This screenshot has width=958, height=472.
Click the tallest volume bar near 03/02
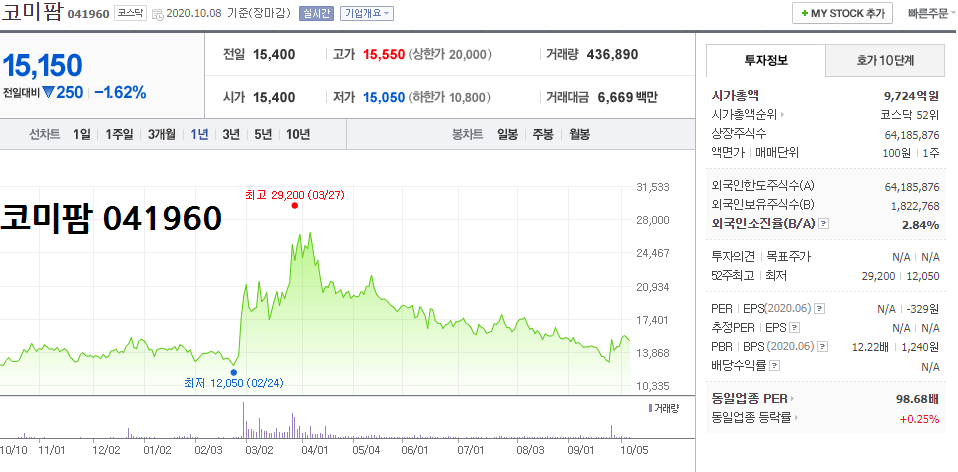243,420
